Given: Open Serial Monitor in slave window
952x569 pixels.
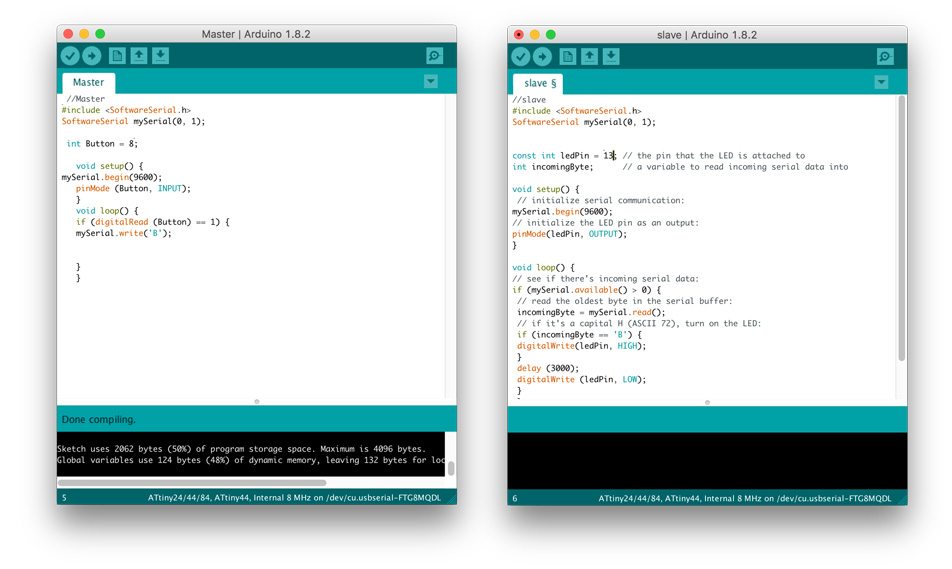Looking at the screenshot, I should click(x=885, y=56).
